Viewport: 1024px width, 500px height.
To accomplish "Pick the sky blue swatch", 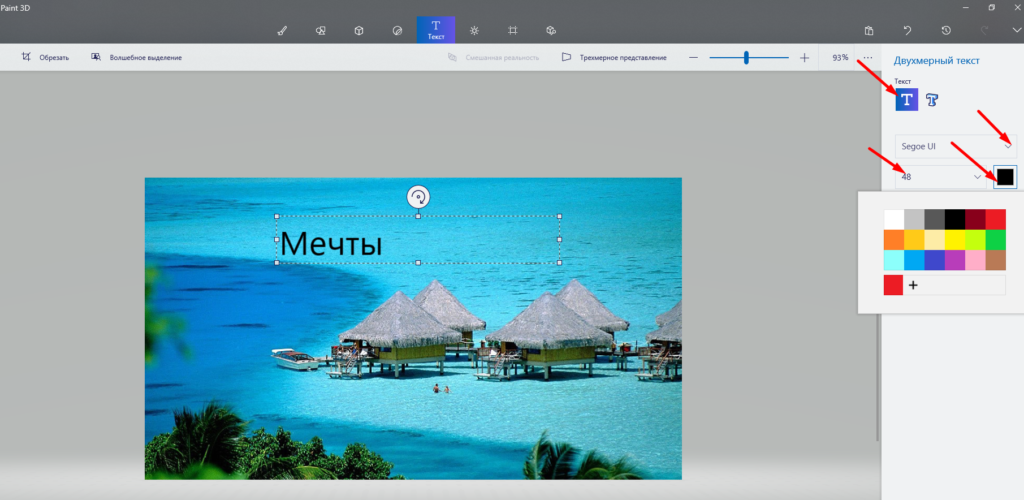I will pos(914,260).
